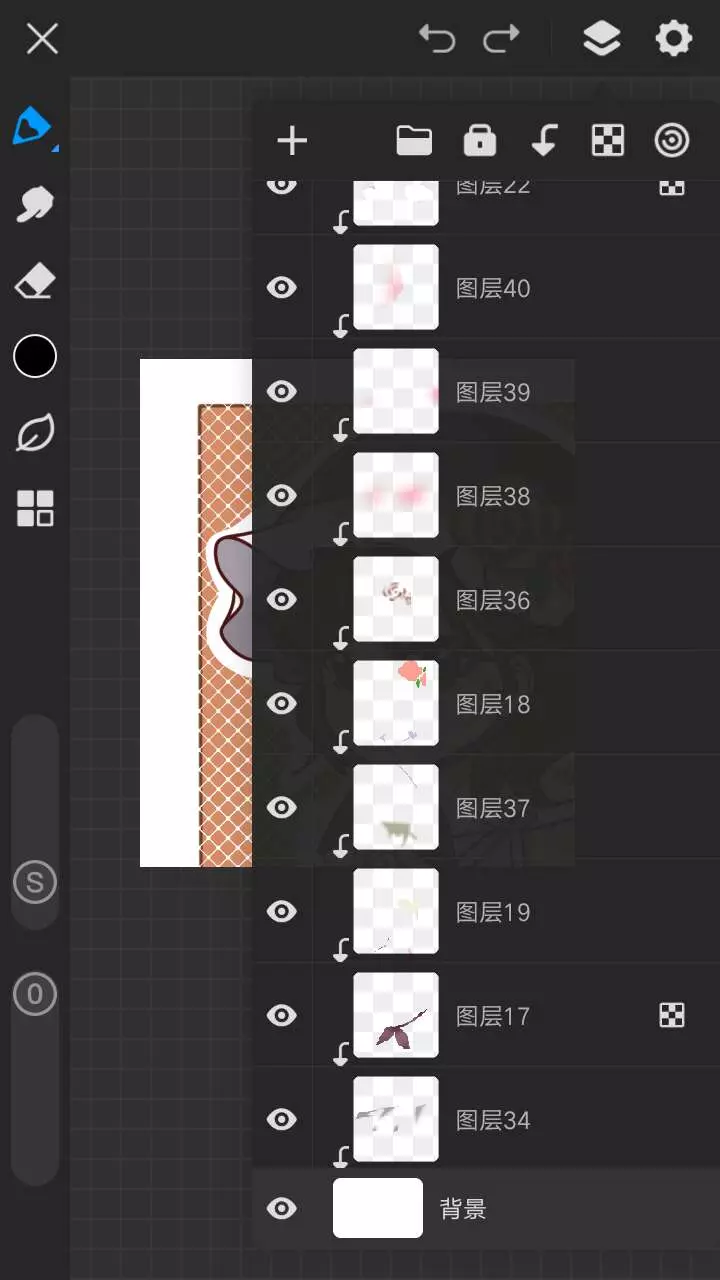The height and width of the screenshot is (1280, 720).
Task: Hide layer 图层18
Action: (x=282, y=704)
